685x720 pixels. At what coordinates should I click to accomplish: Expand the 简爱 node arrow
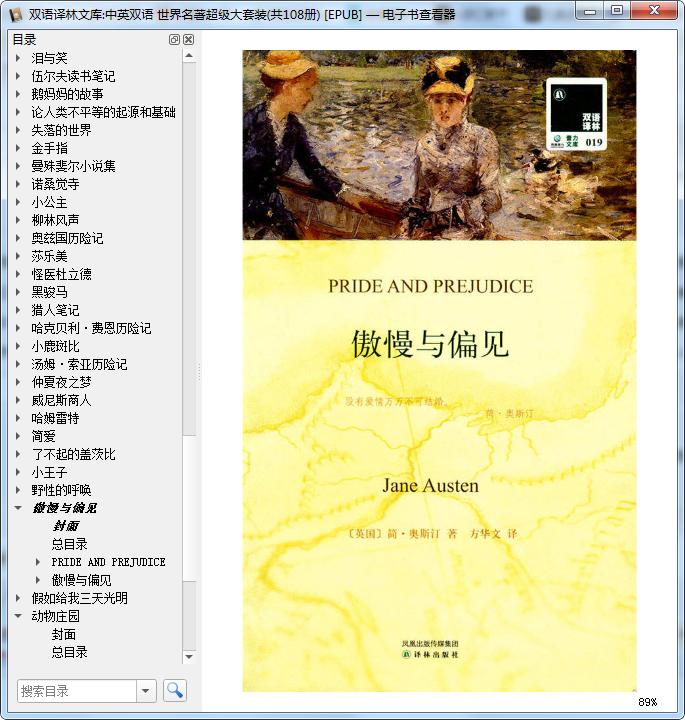18,436
